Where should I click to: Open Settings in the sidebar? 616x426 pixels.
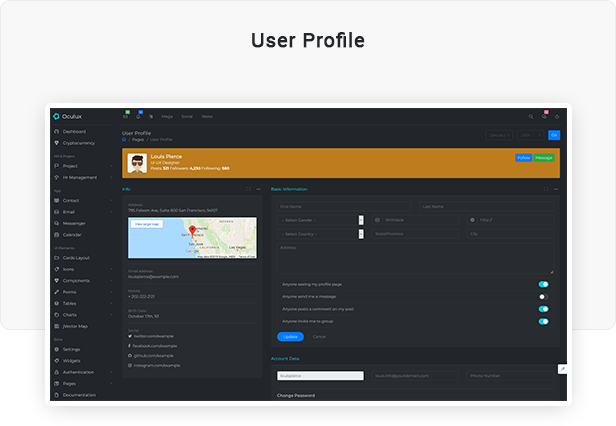[72, 349]
